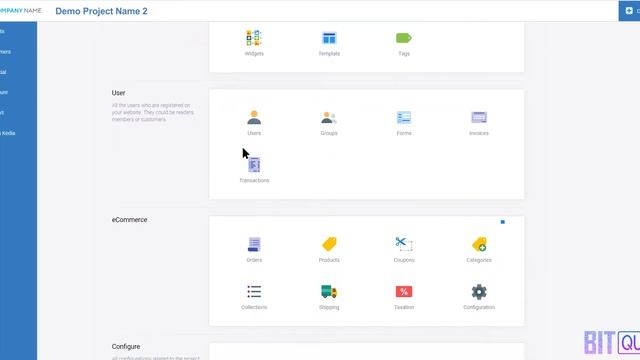Viewport: 640px width, 360px height.
Task: Open the Coupons scissors tile
Action: (x=404, y=249)
